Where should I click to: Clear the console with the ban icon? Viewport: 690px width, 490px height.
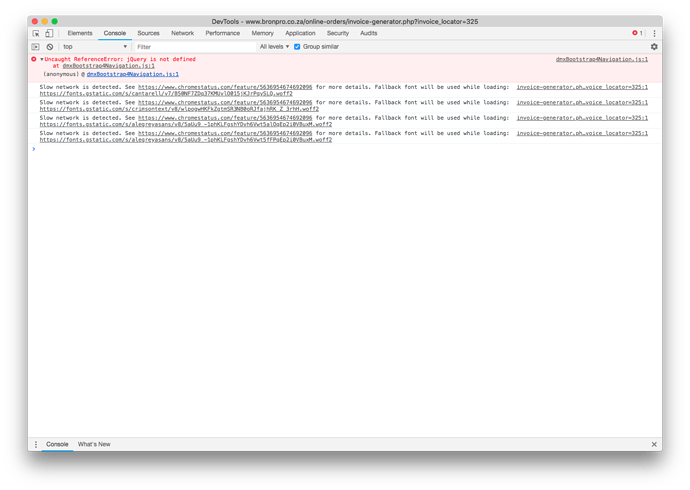(50, 47)
